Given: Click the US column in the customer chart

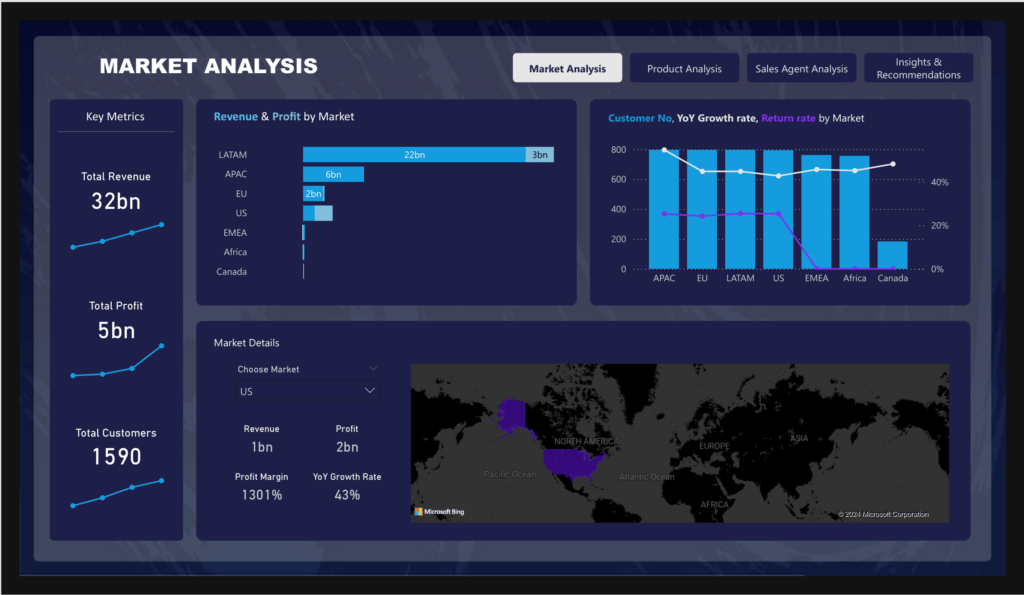Looking at the screenshot, I should click(x=778, y=209).
